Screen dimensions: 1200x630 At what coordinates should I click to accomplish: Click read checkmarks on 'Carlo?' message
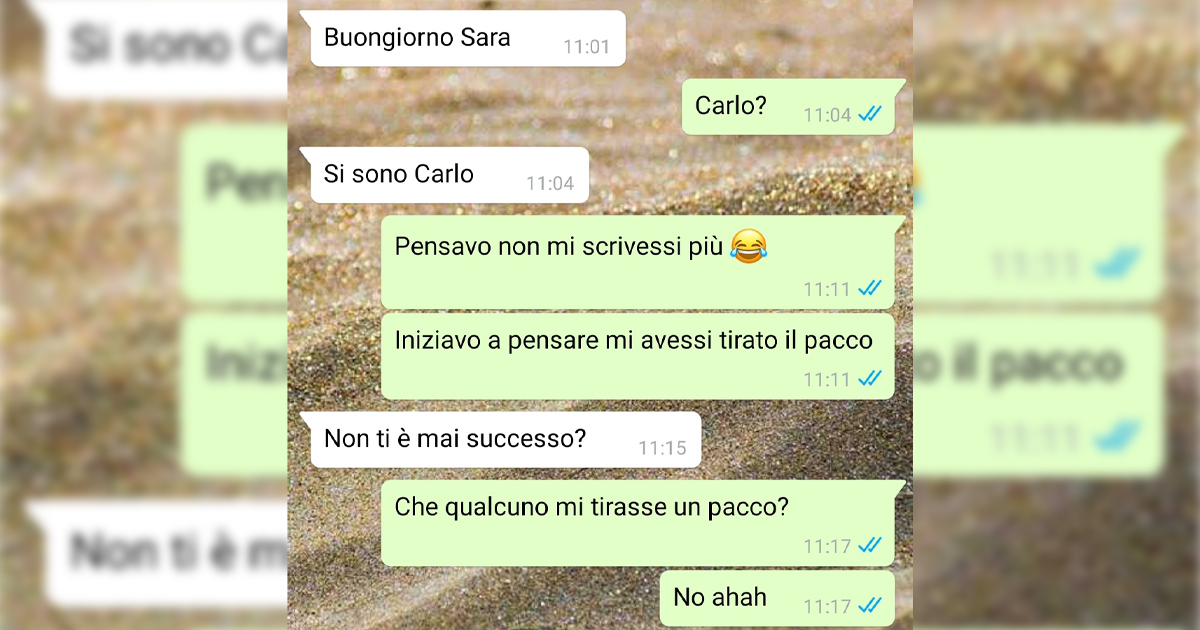[869, 115]
